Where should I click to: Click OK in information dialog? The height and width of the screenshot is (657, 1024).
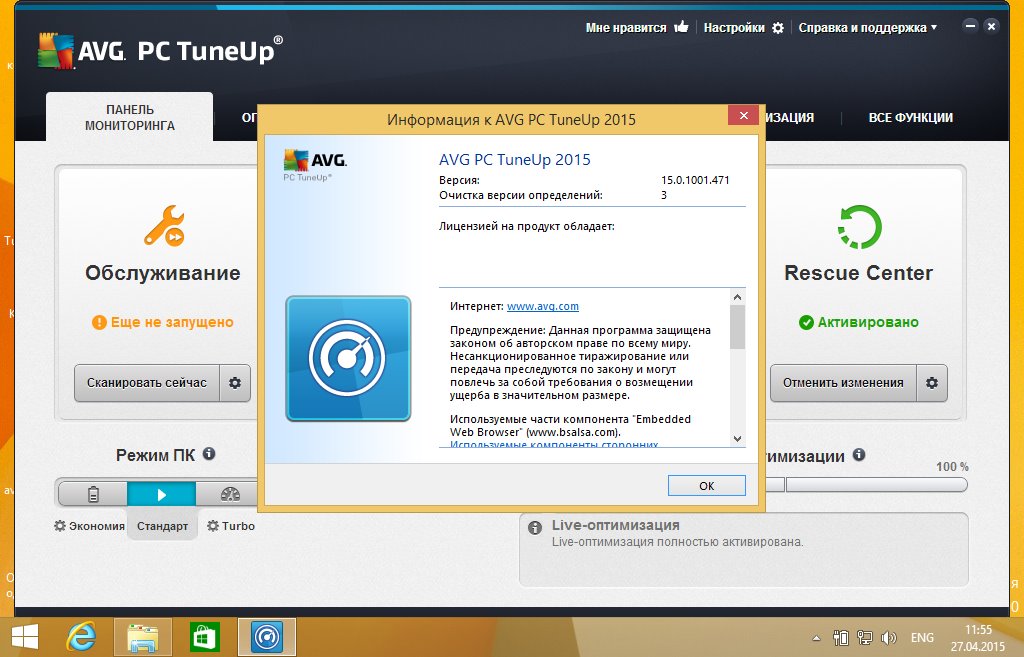click(x=707, y=485)
